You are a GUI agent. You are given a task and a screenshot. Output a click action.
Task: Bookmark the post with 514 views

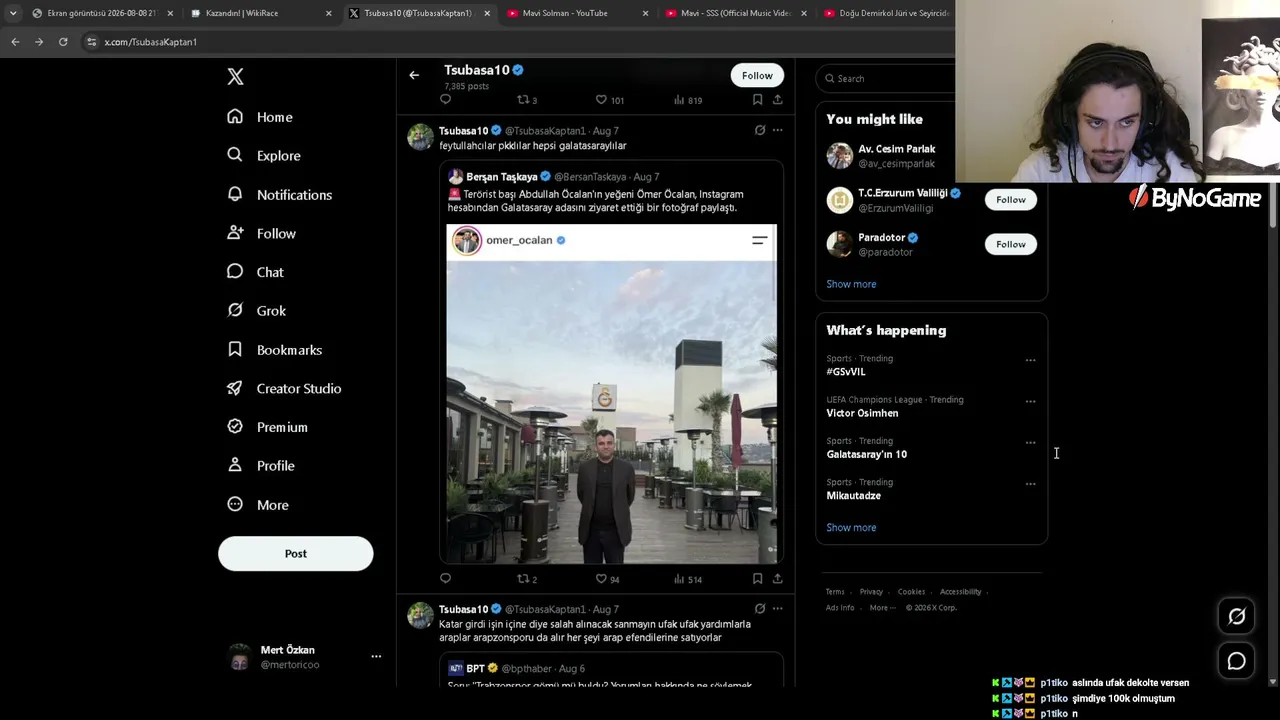pyautogui.click(x=757, y=578)
